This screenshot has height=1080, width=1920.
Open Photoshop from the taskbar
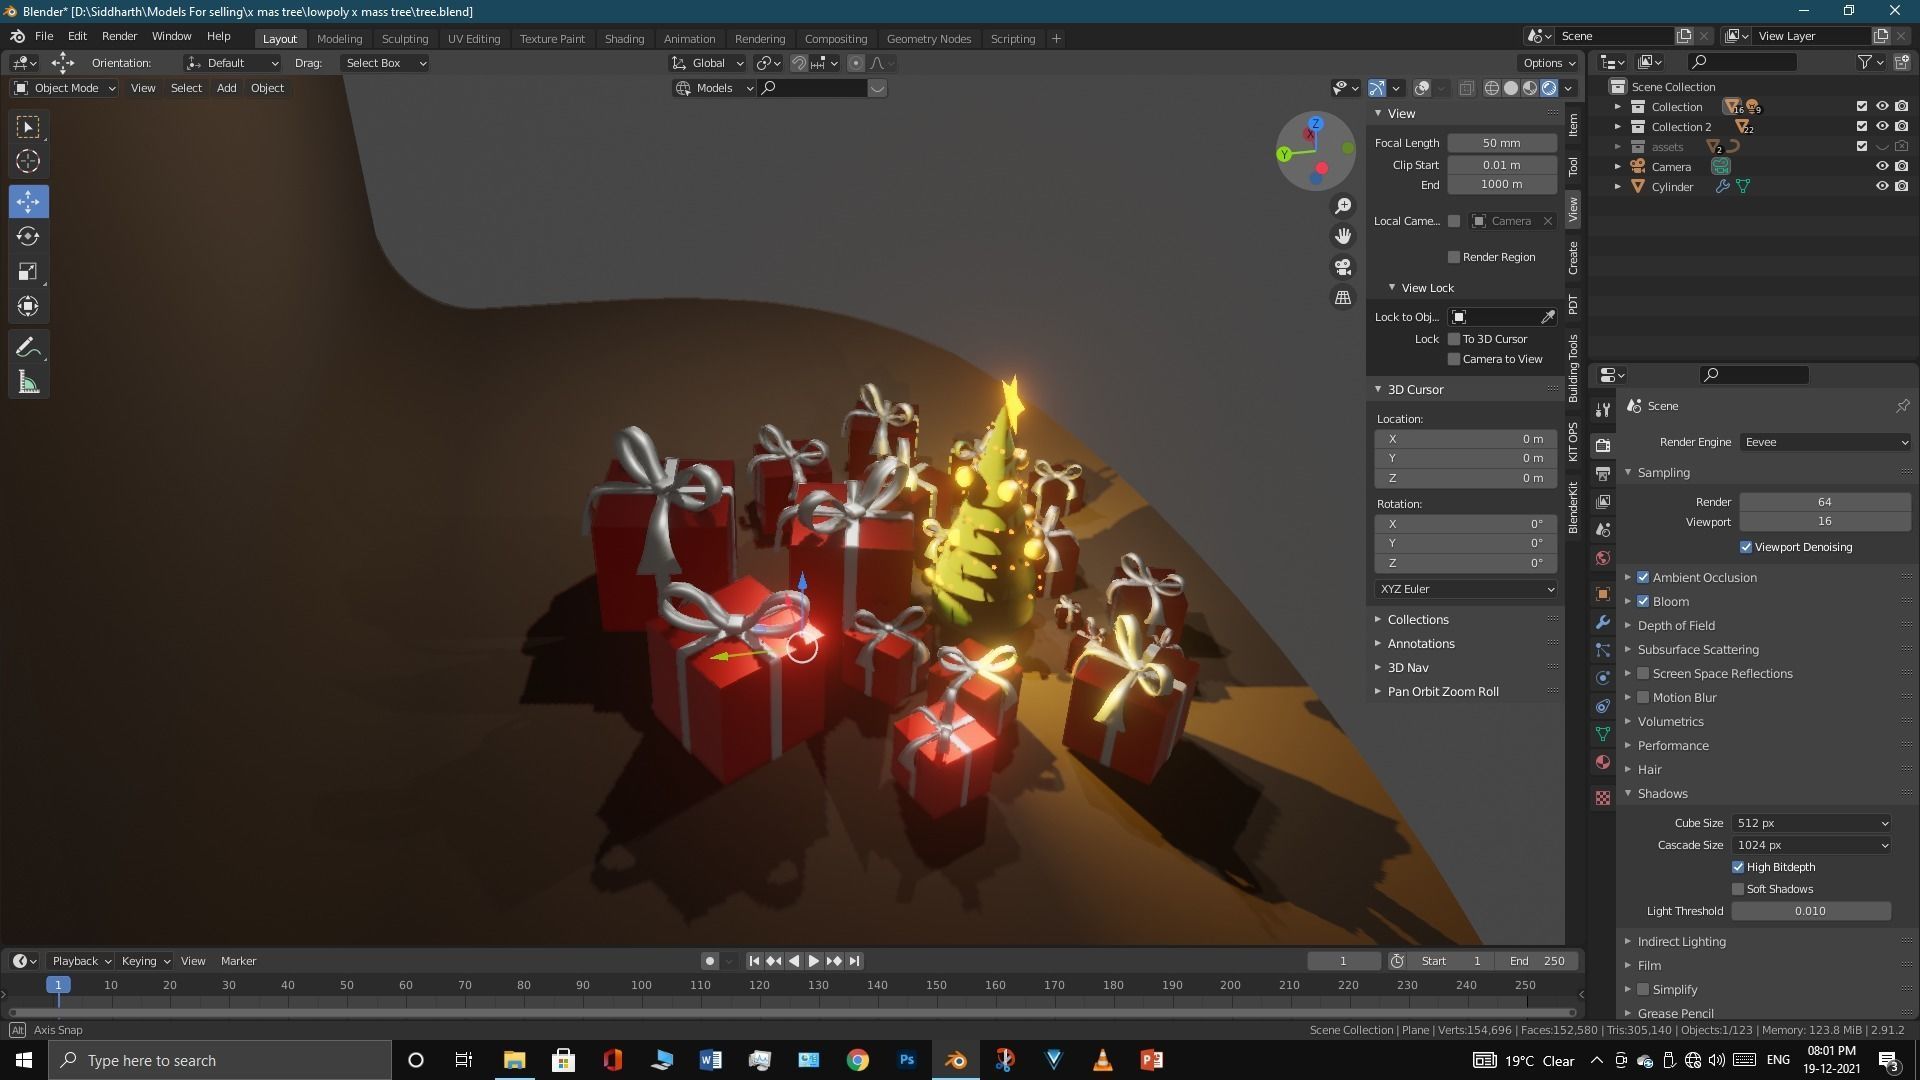[907, 1060]
